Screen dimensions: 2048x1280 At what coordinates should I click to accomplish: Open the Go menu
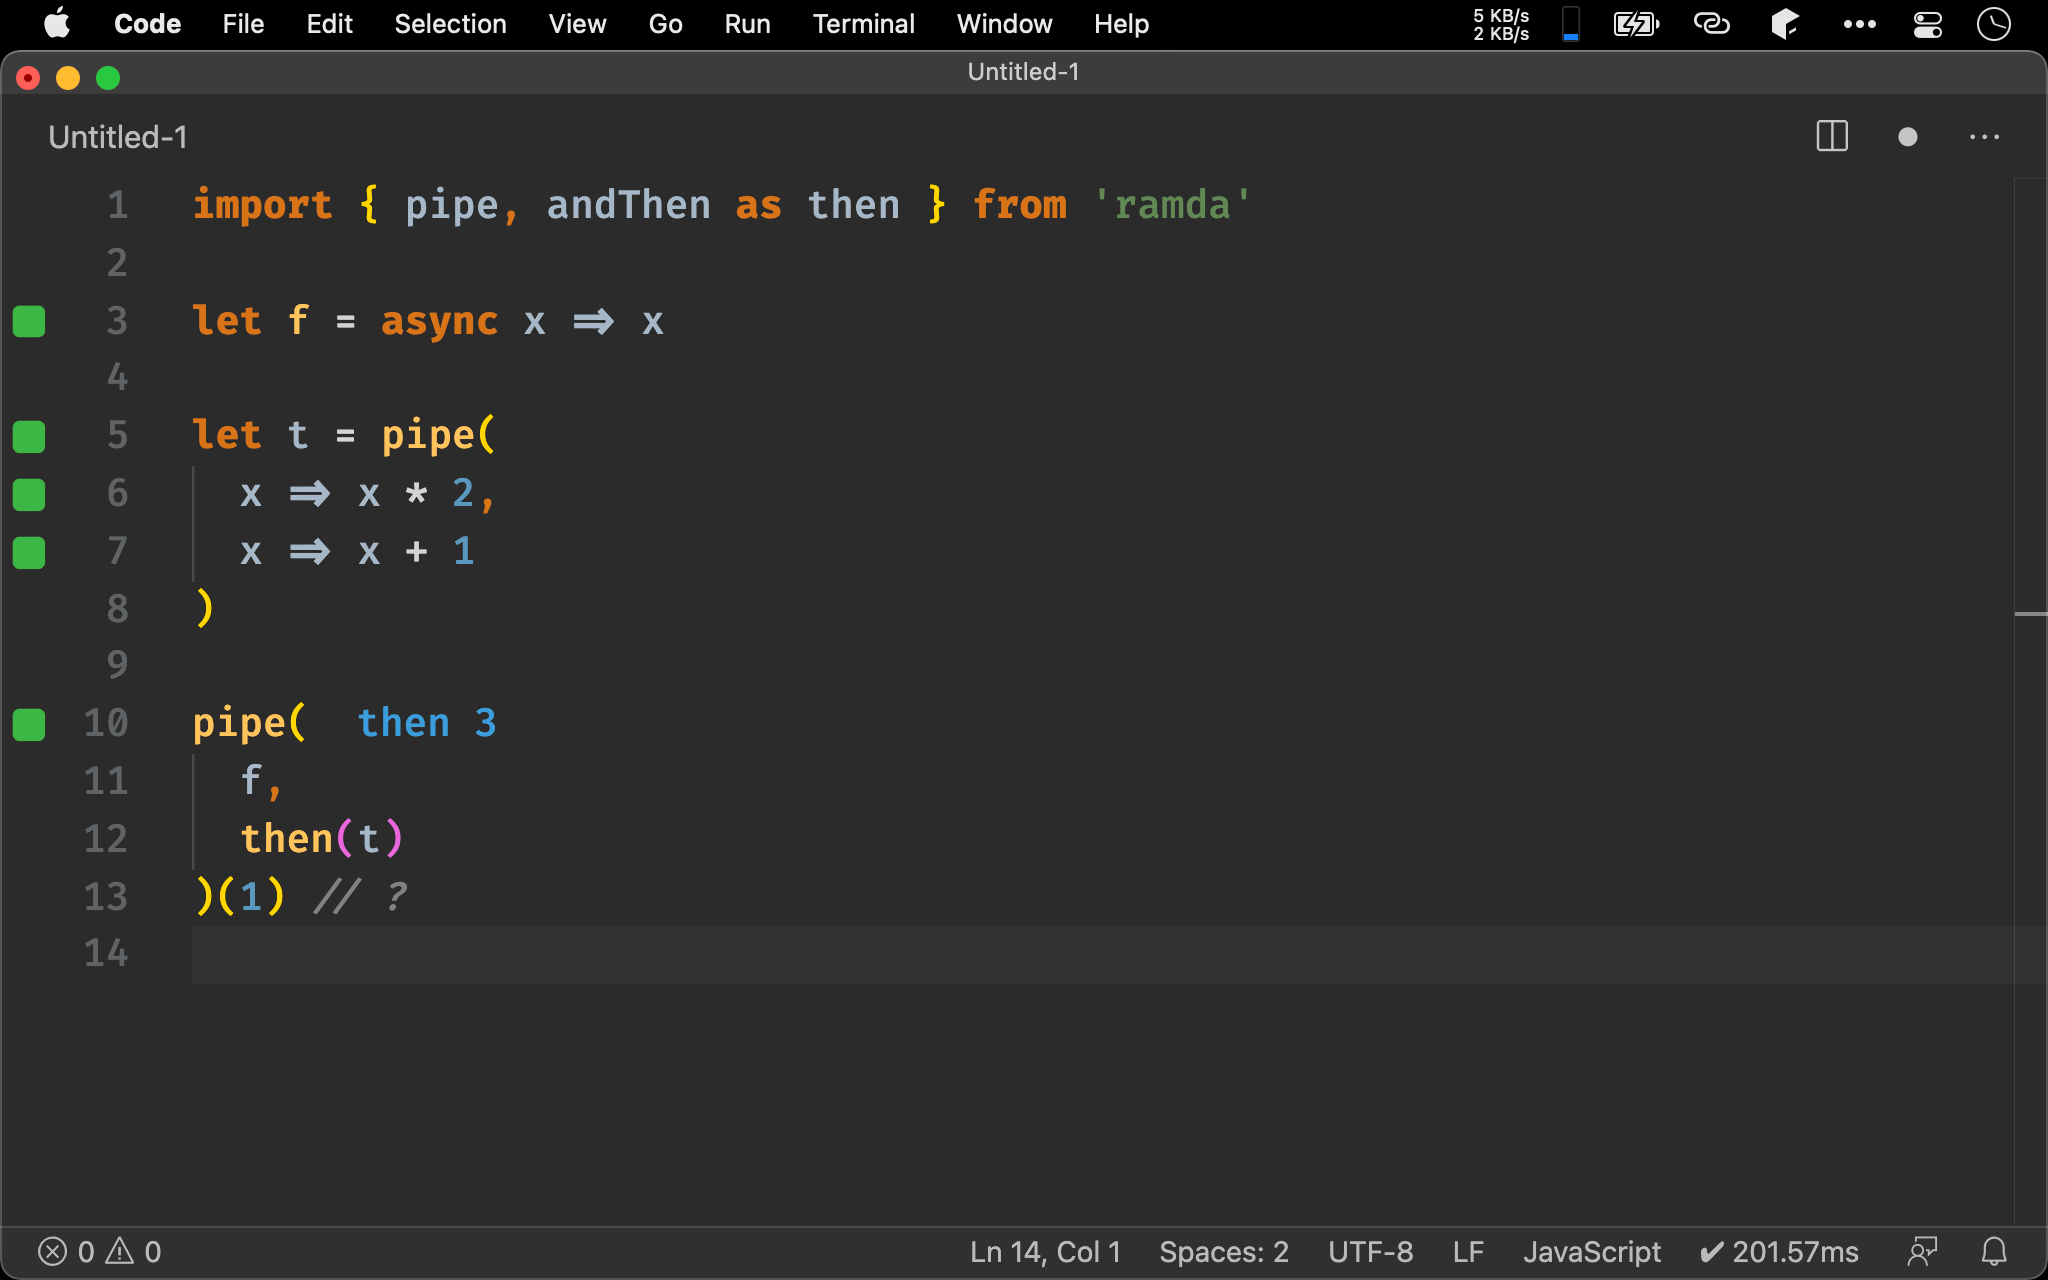point(665,23)
